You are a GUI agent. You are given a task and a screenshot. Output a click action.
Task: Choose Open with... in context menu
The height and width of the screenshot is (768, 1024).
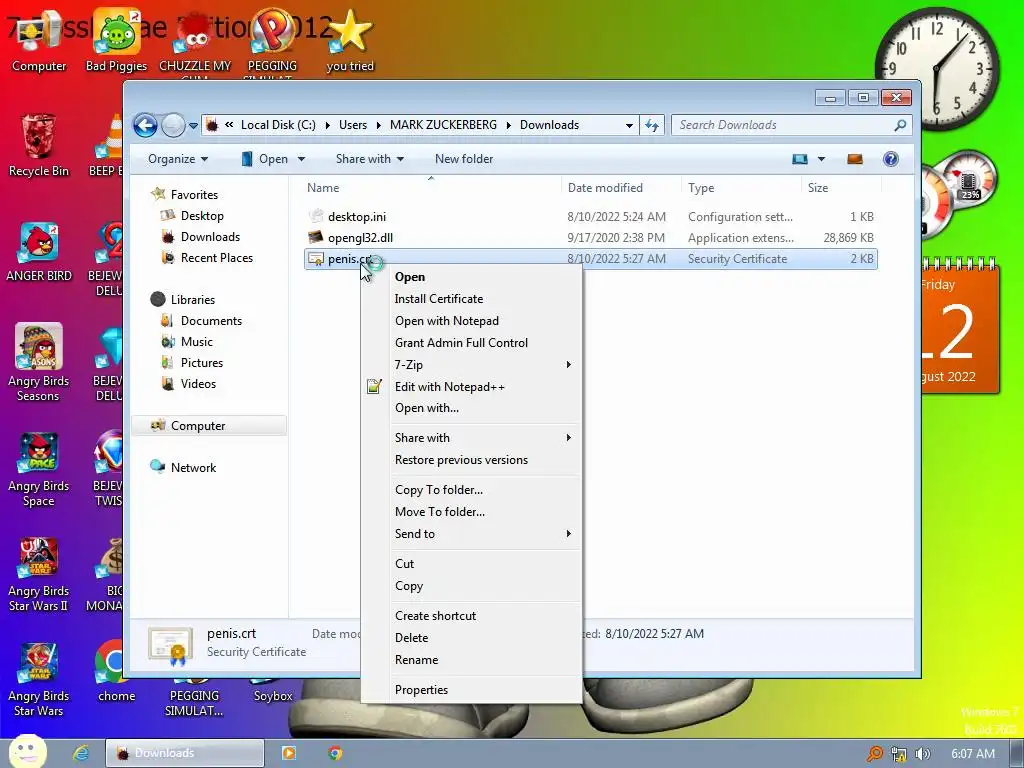coord(471,408)
